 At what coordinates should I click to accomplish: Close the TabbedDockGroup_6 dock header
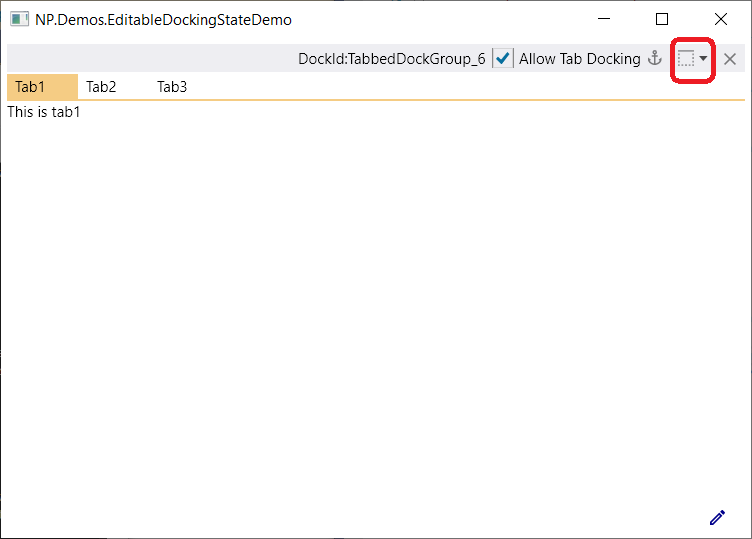(x=730, y=59)
